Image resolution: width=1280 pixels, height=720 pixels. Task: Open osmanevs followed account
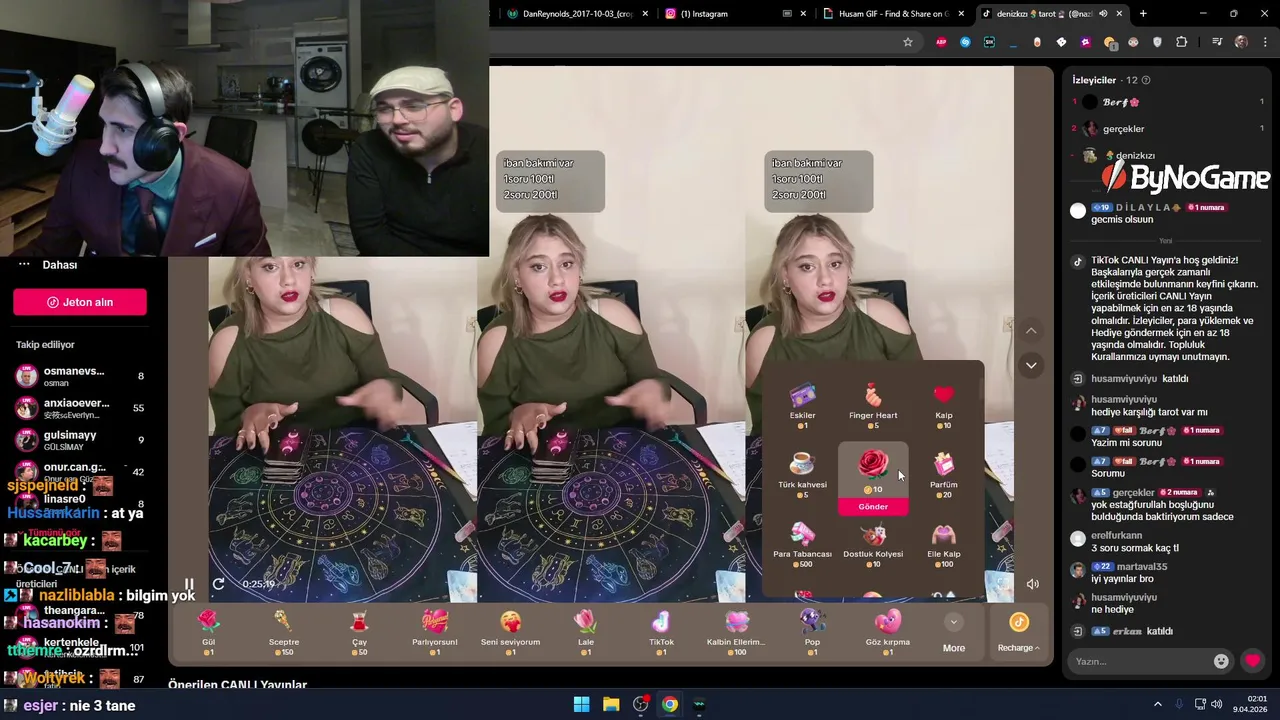tap(80, 376)
